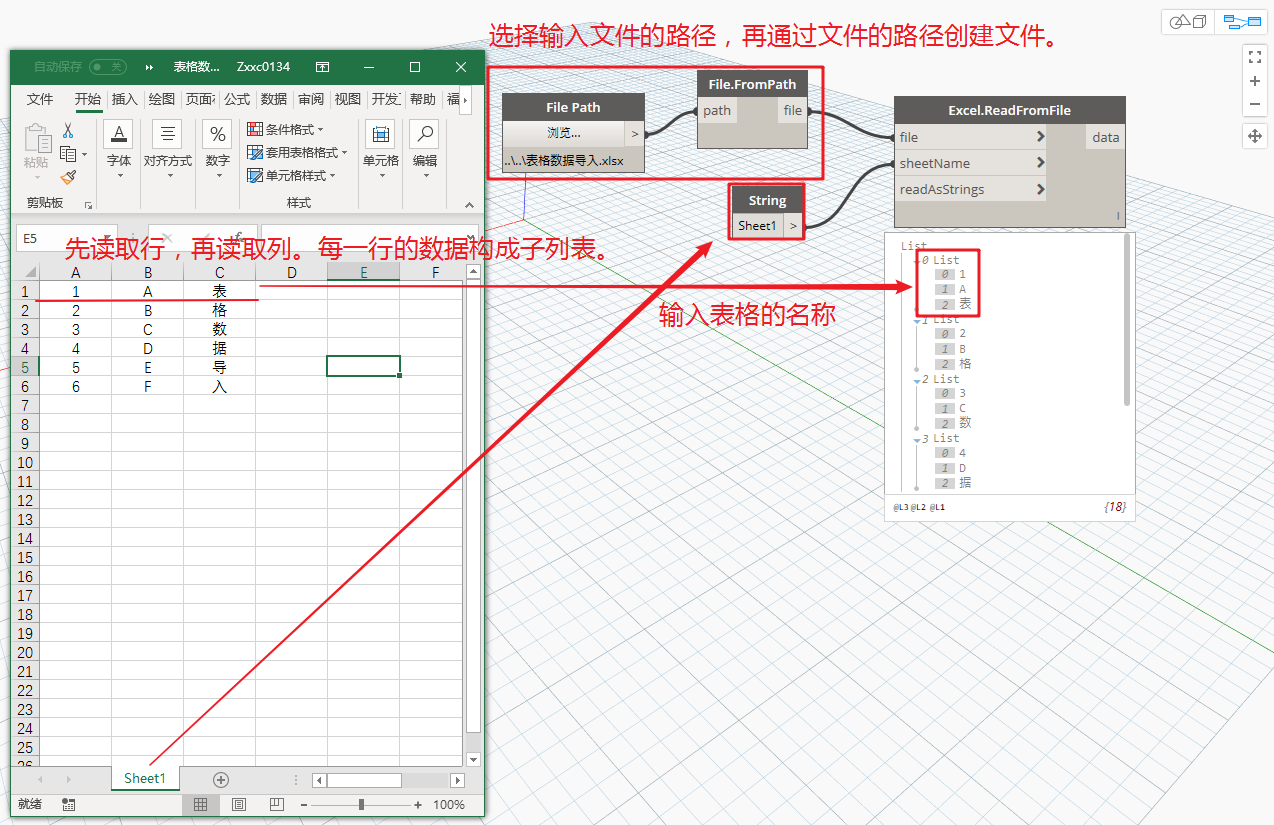Image resolution: width=1274 pixels, height=825 pixels.
Task: Open the 对齐方式 alignment group icon
Action: pos(167,134)
